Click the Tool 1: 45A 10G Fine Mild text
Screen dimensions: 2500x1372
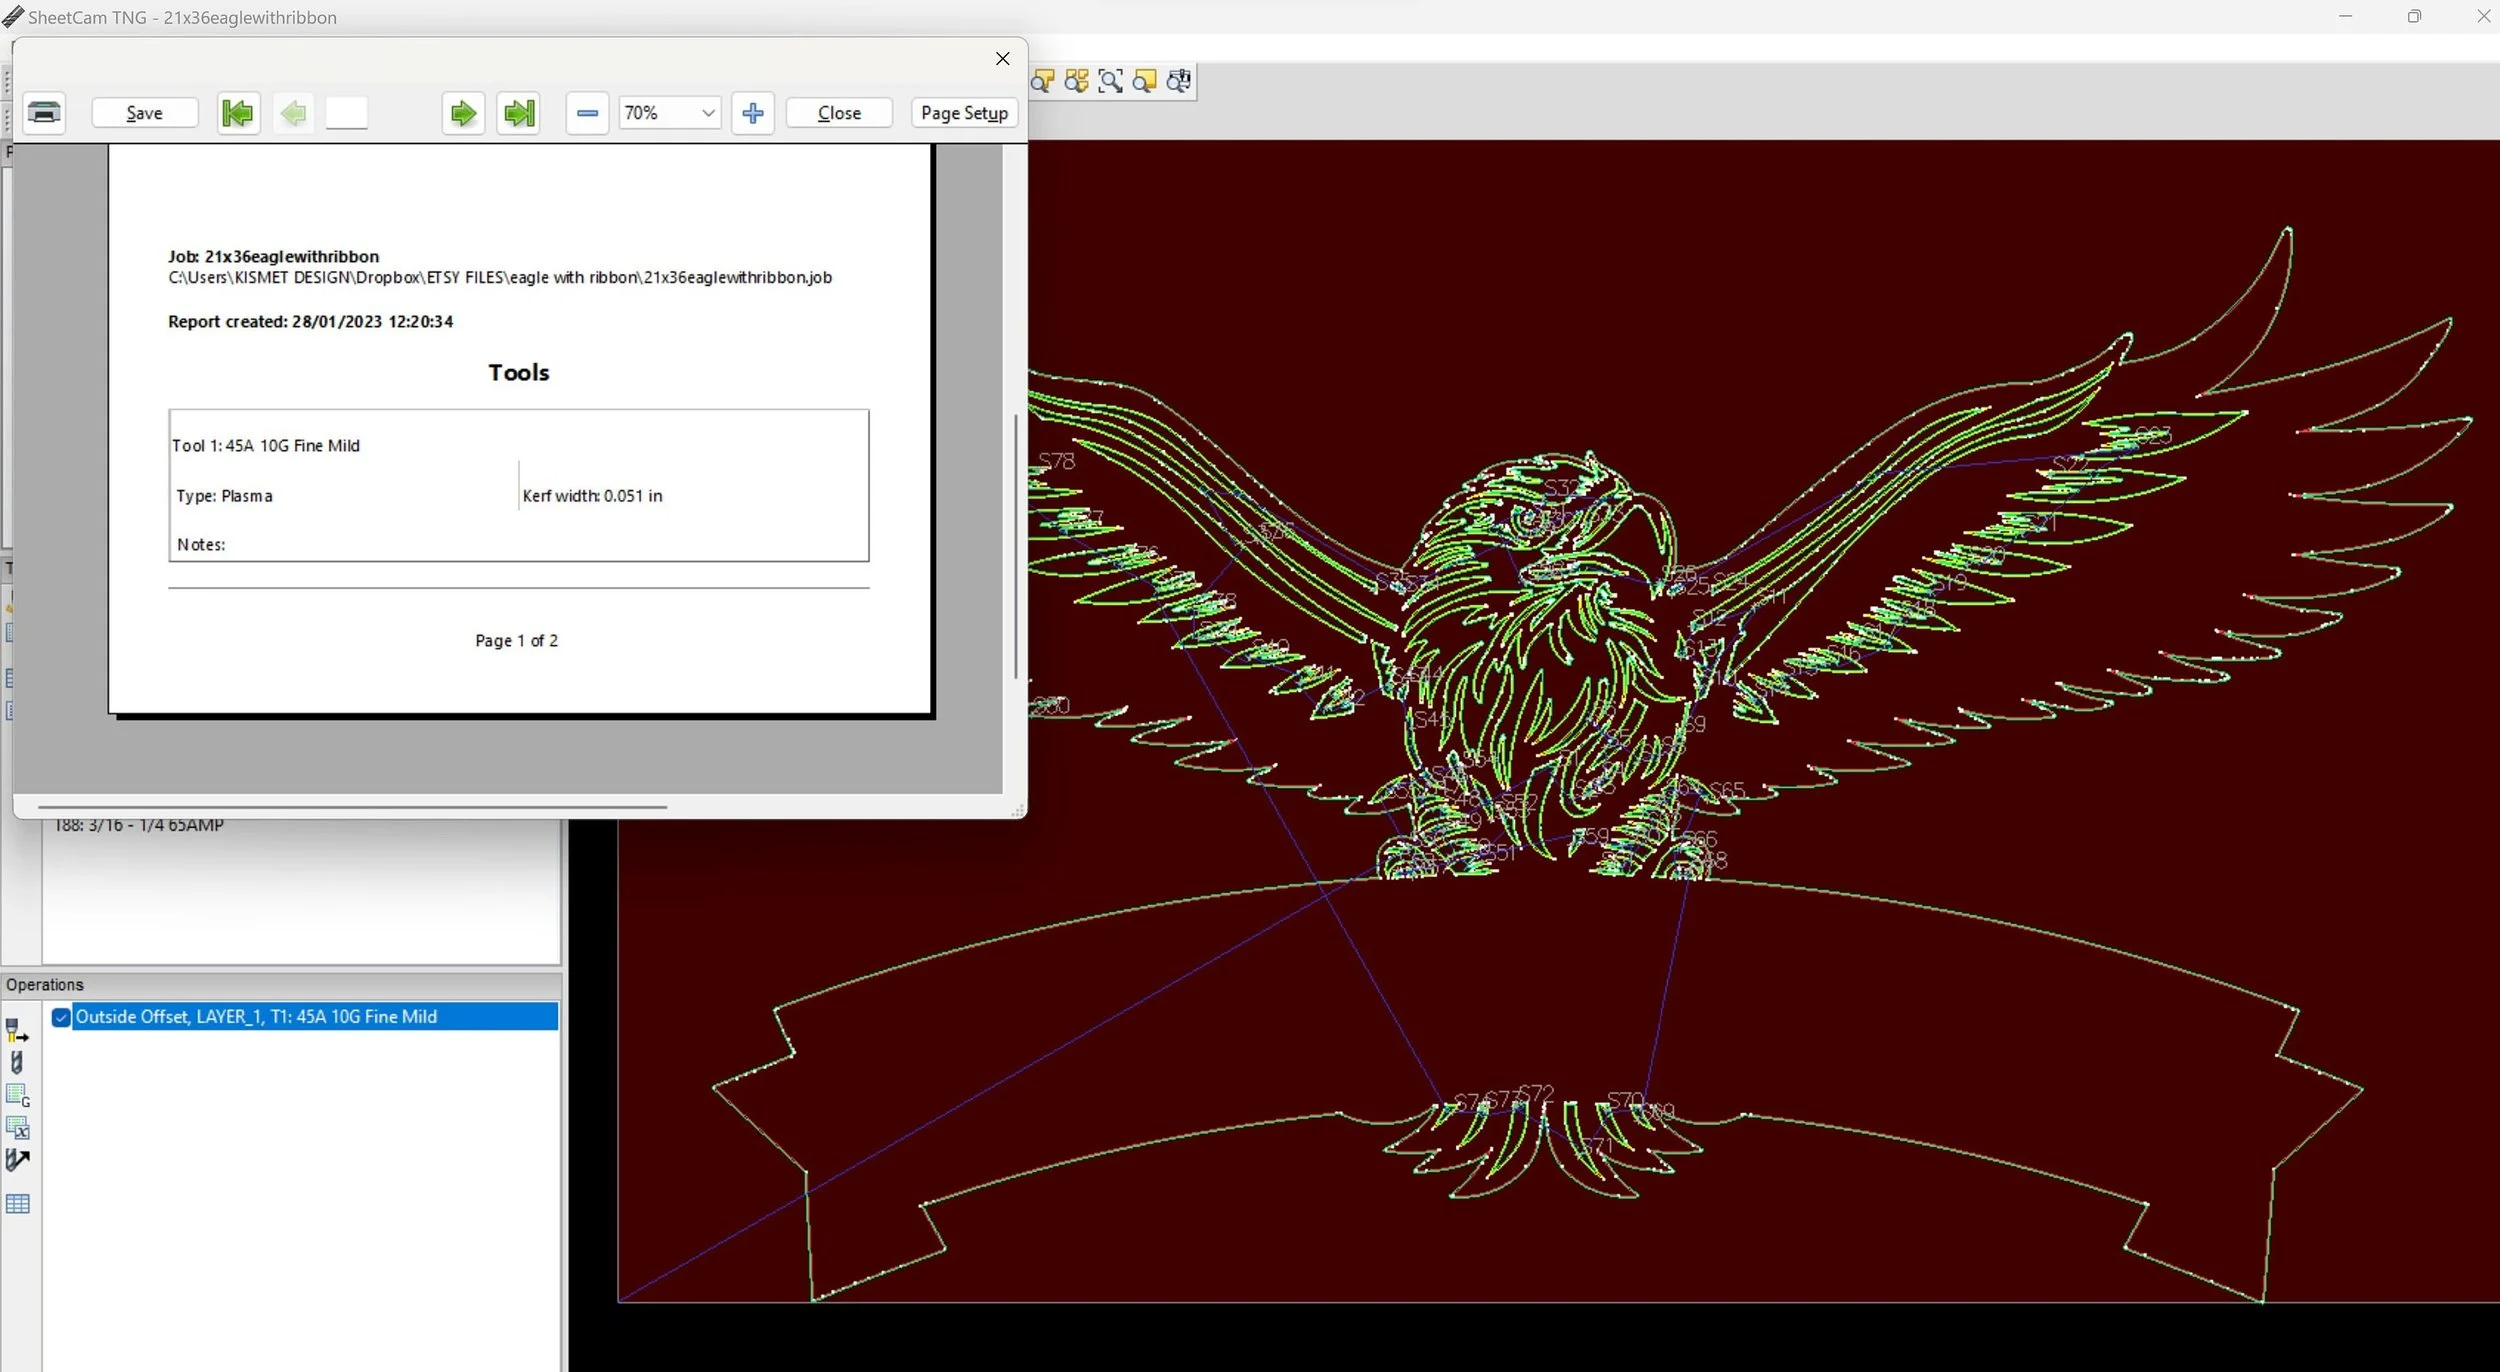coord(266,446)
